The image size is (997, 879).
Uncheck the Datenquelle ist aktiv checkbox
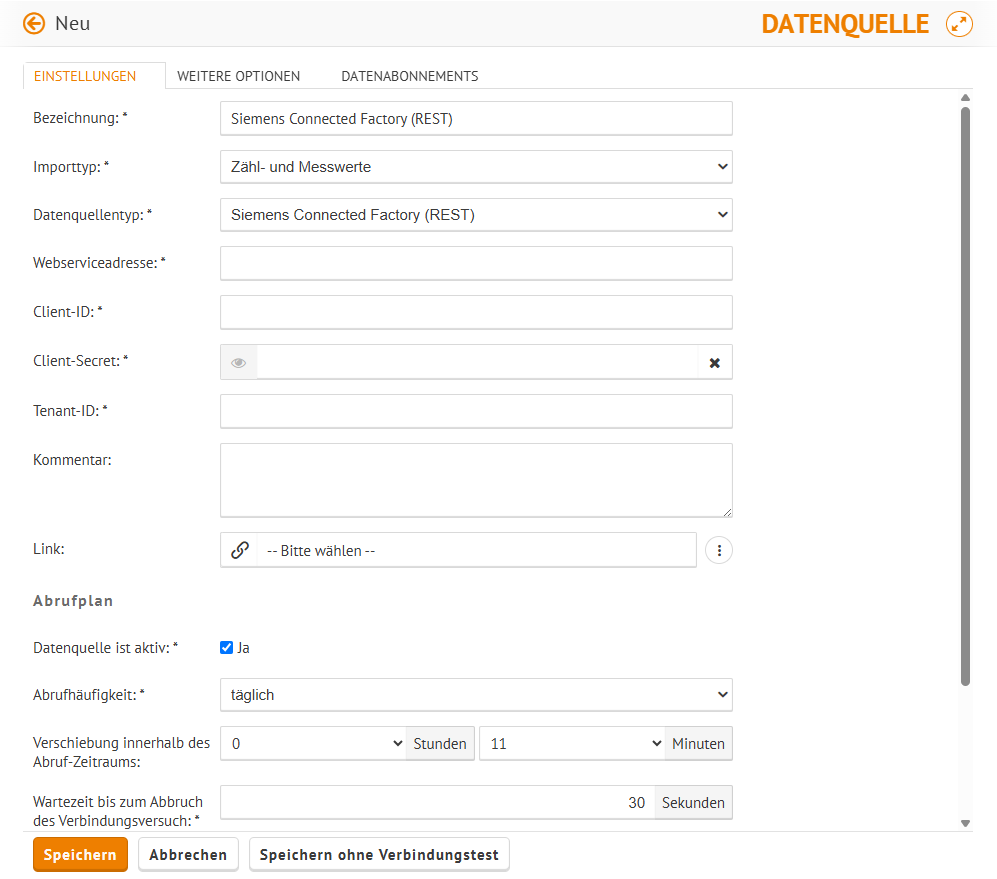226,647
